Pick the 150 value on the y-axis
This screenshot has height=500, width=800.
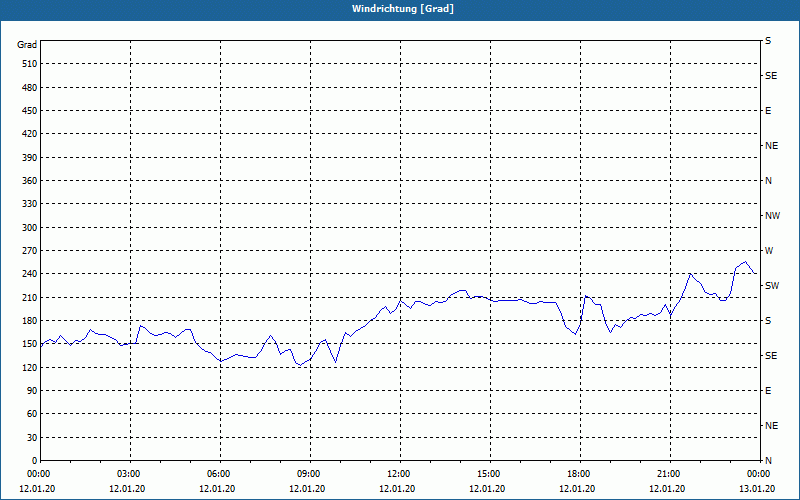(30, 344)
